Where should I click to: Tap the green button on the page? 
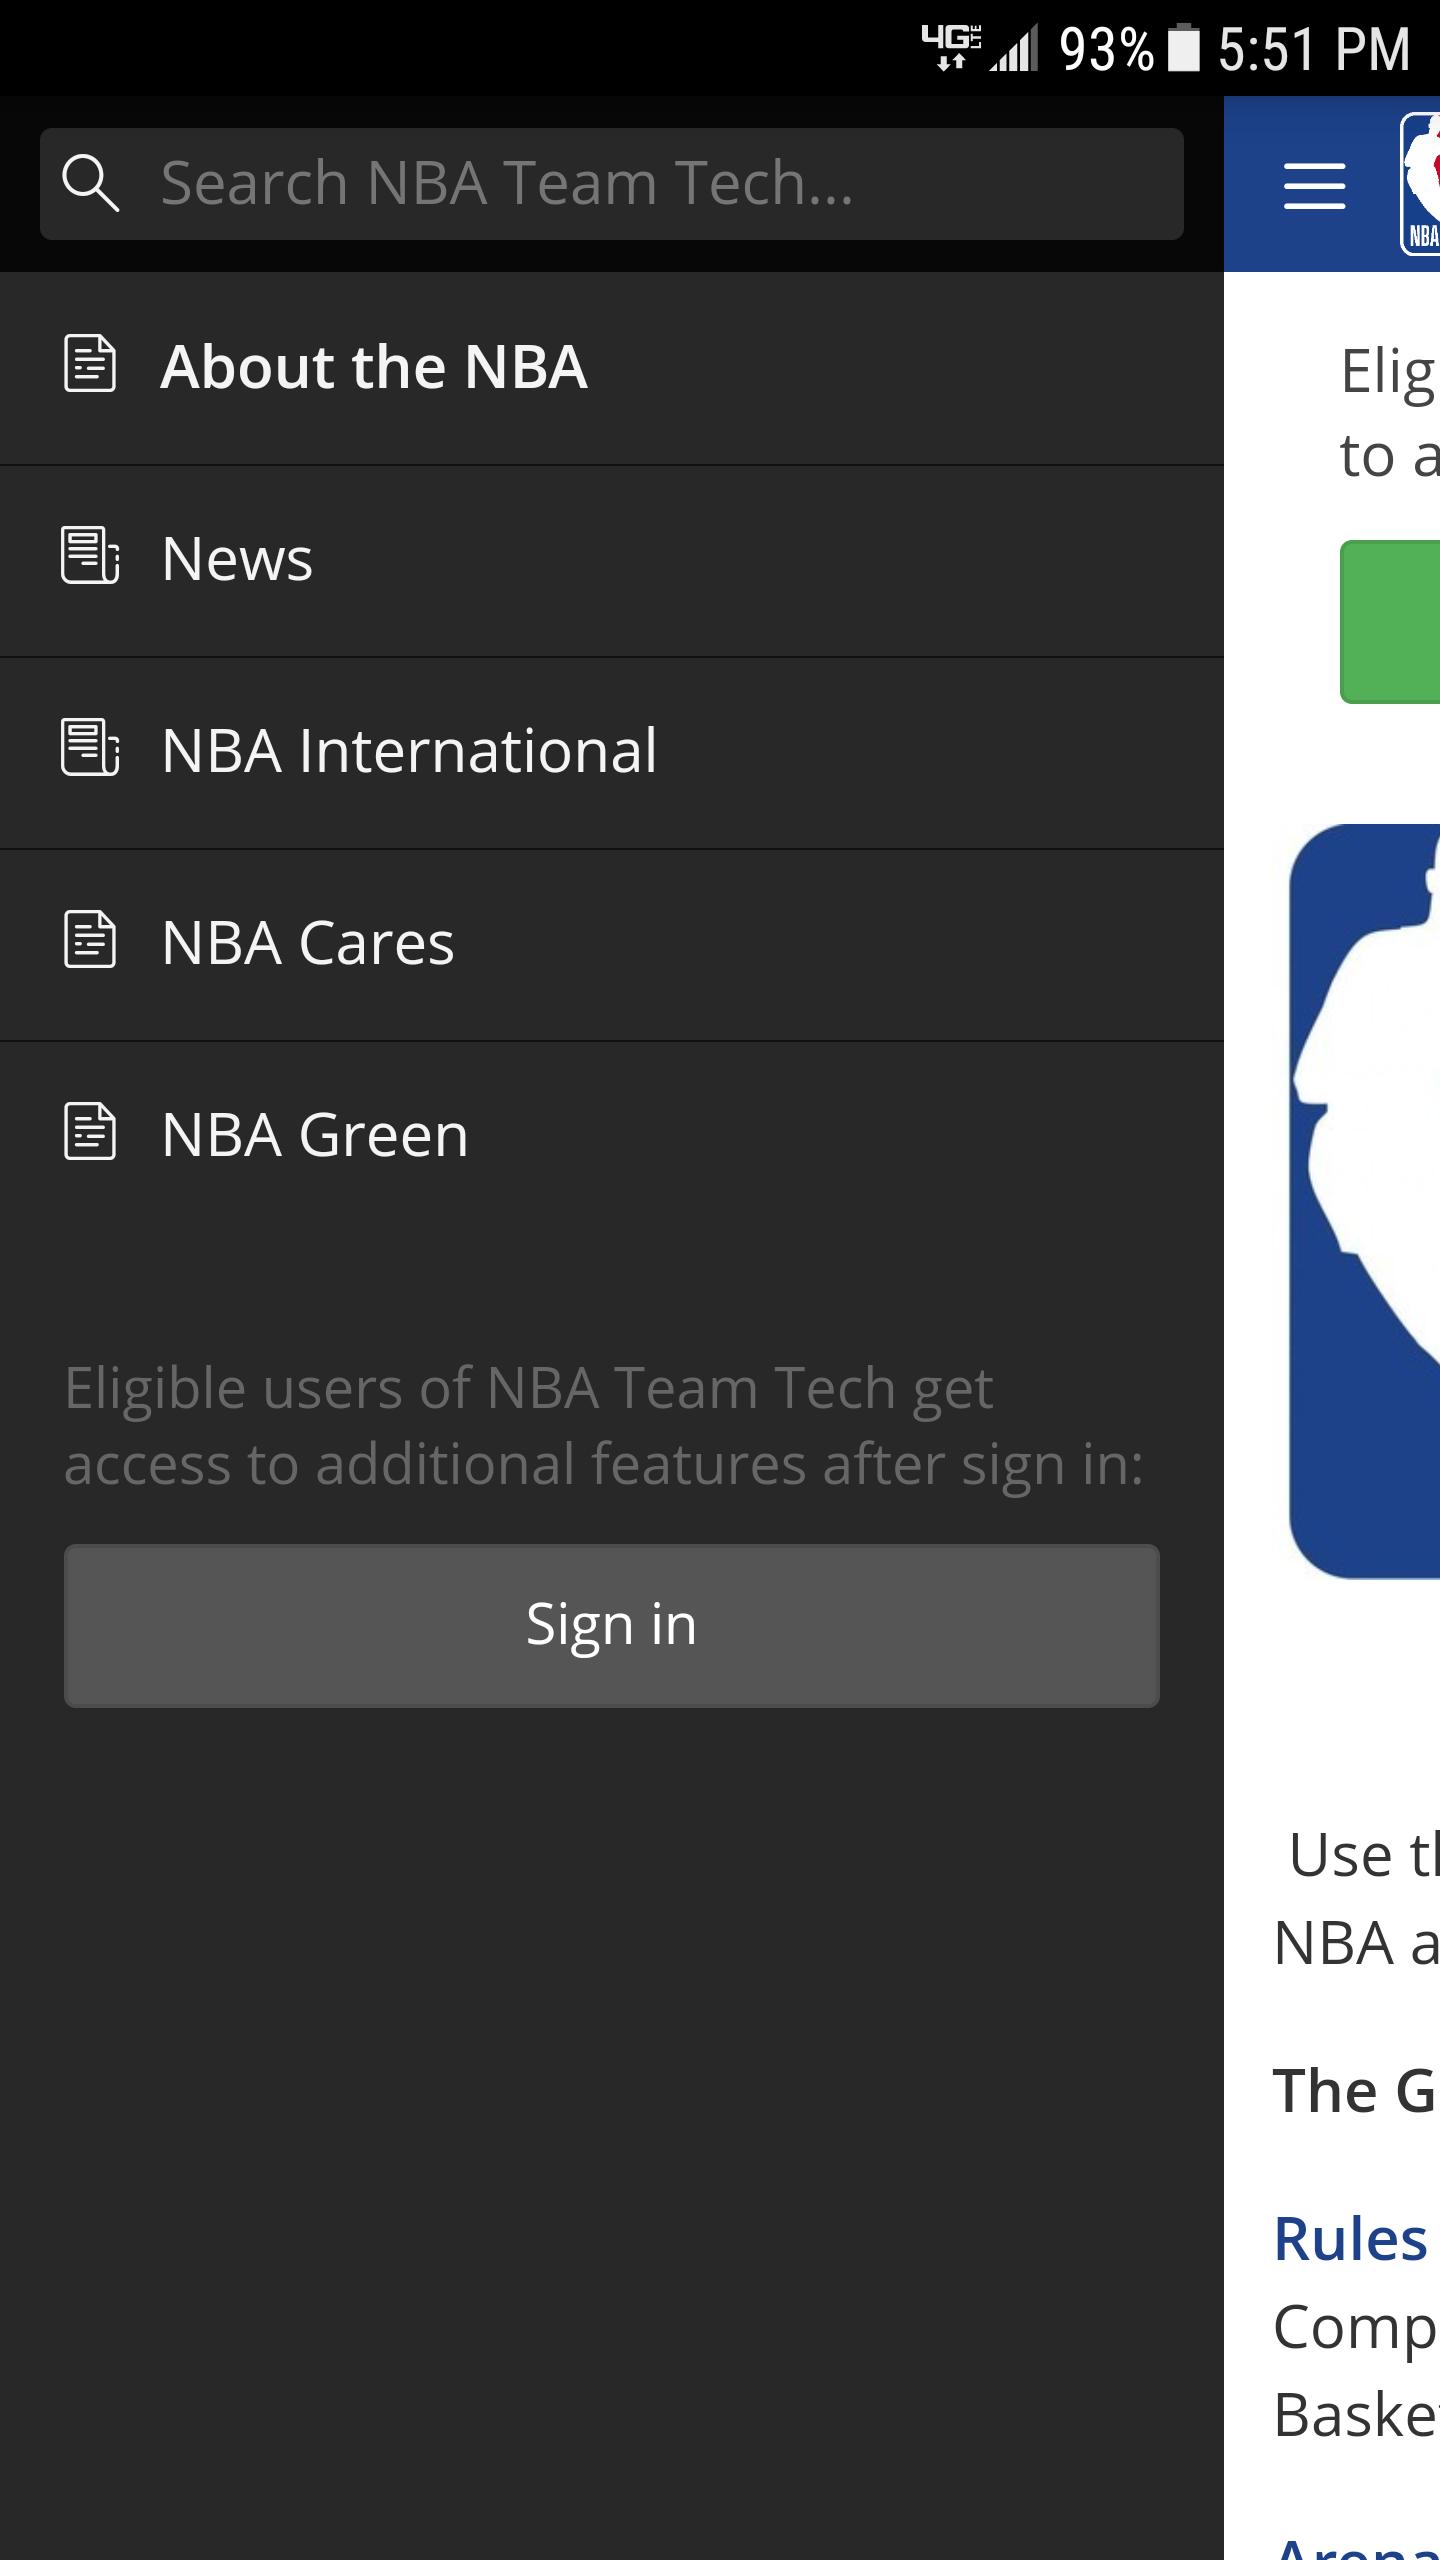click(x=1390, y=621)
